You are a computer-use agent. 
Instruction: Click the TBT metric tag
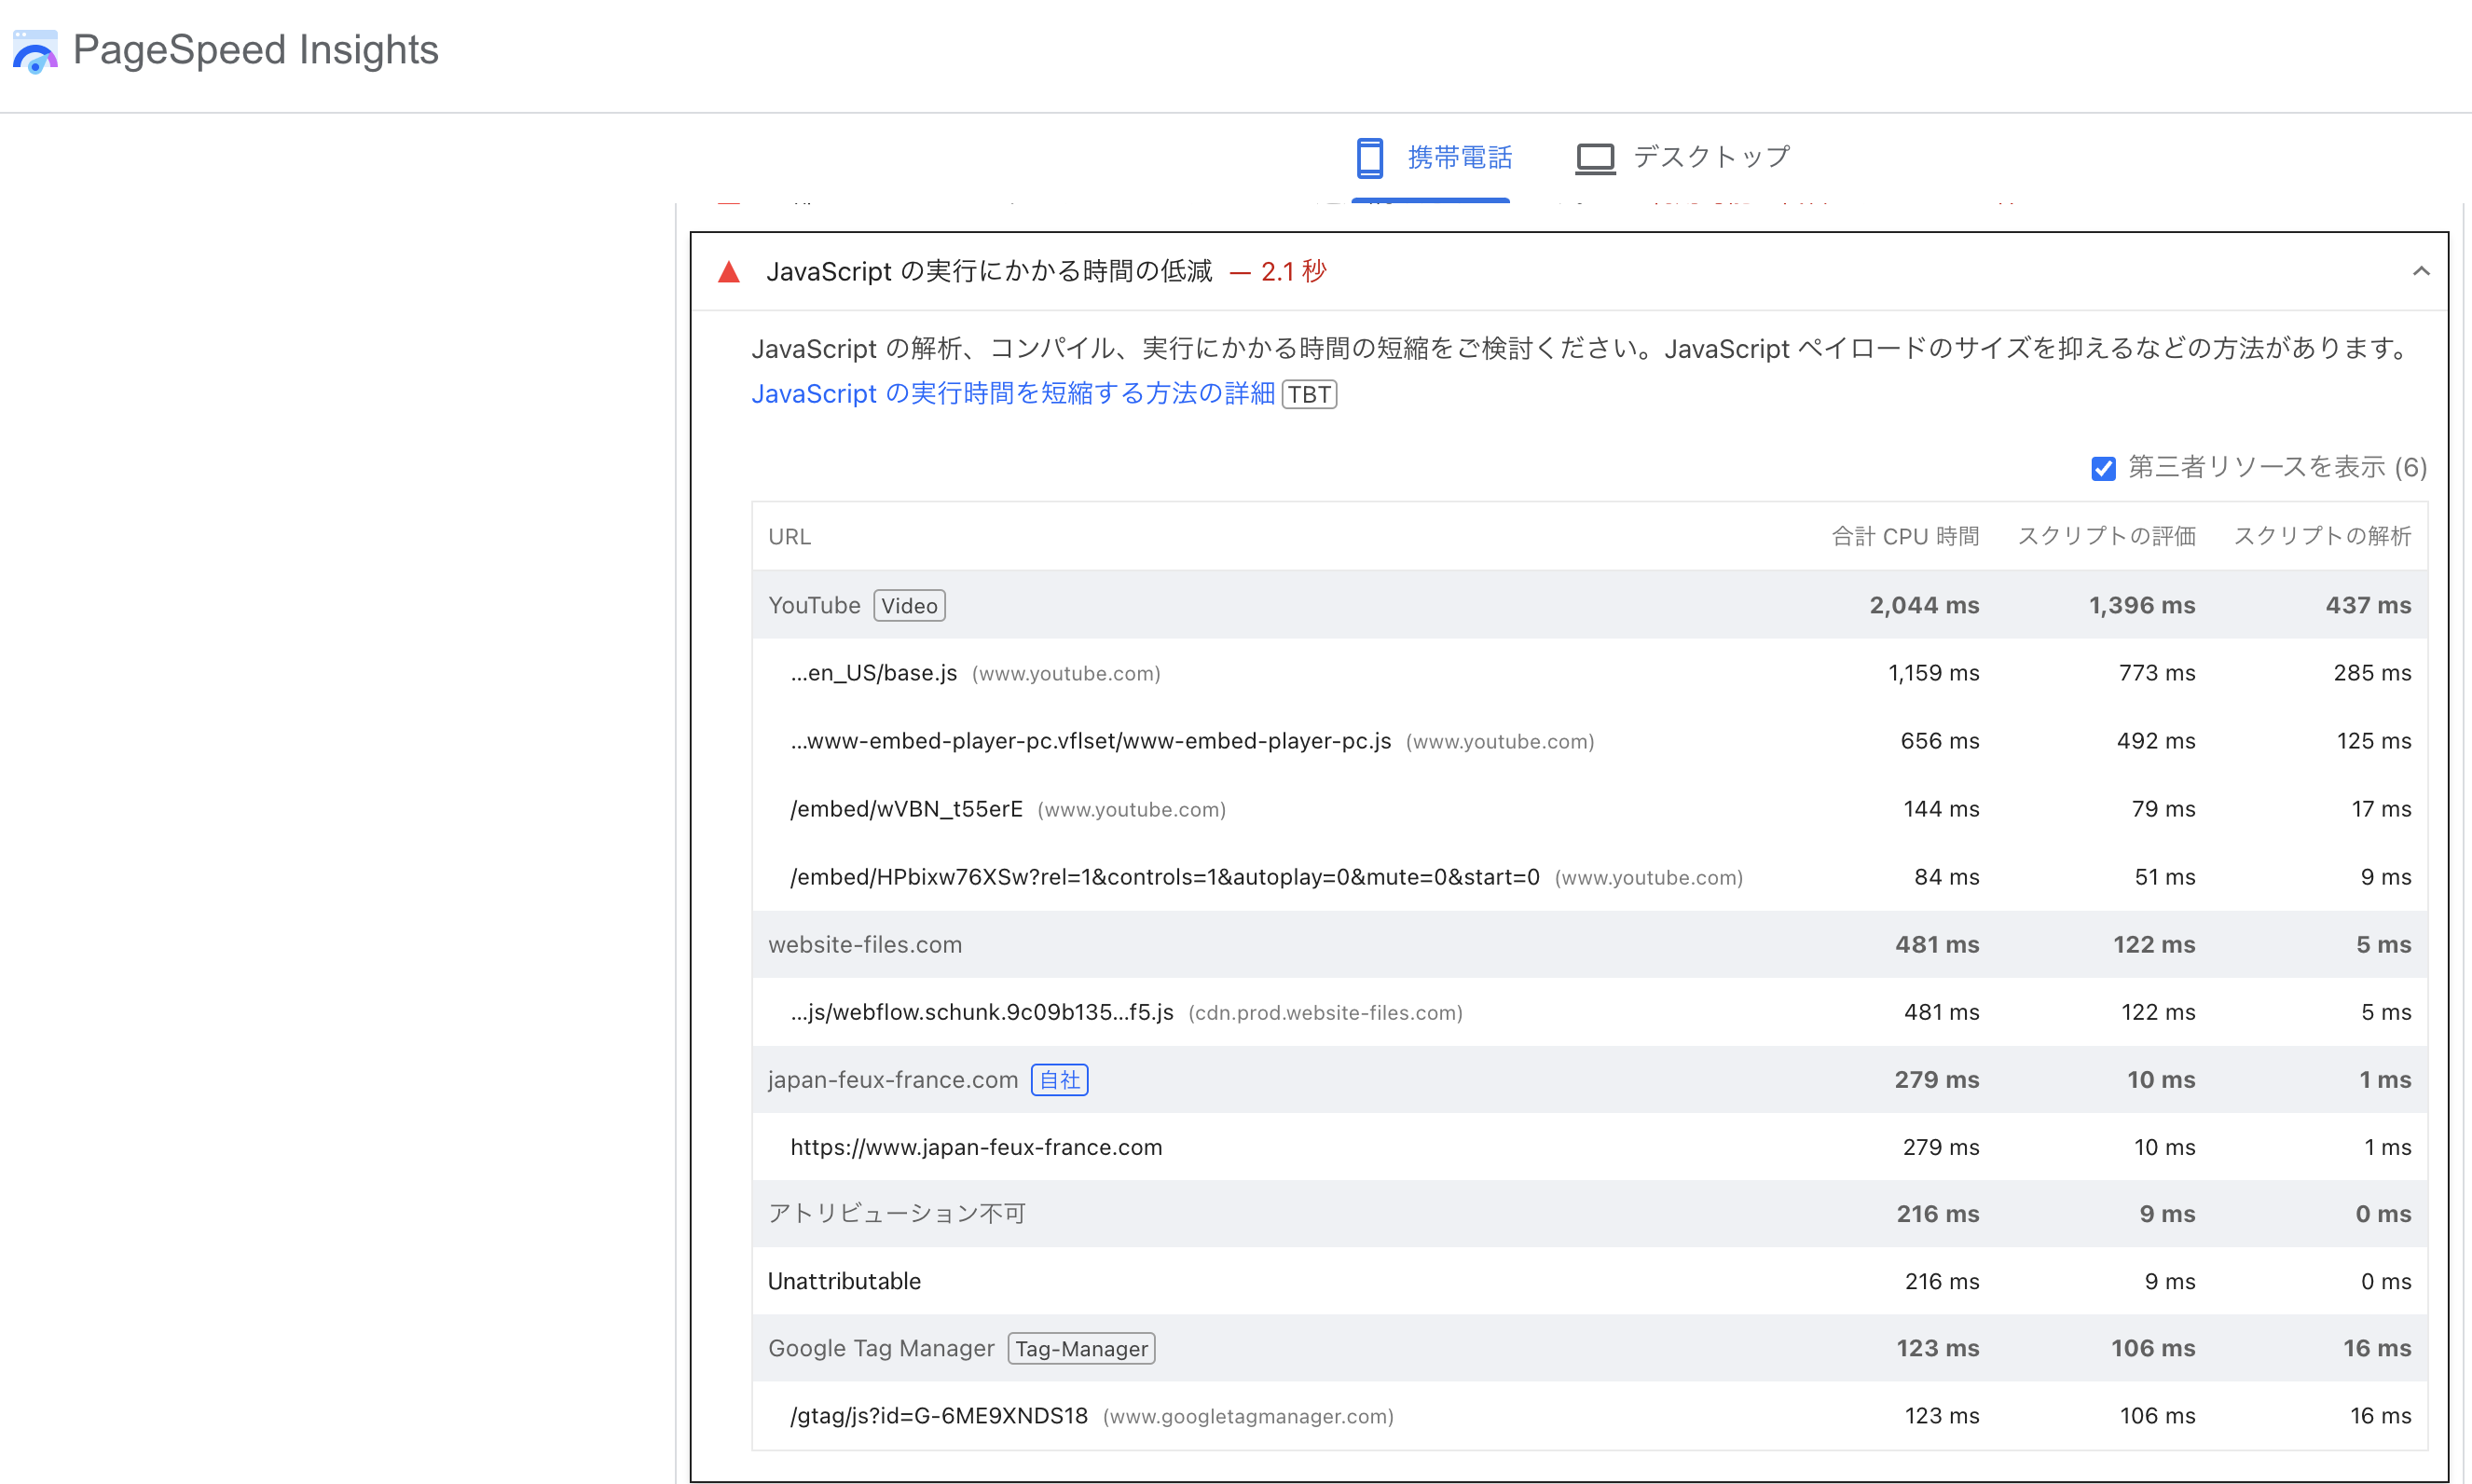pyautogui.click(x=1309, y=395)
